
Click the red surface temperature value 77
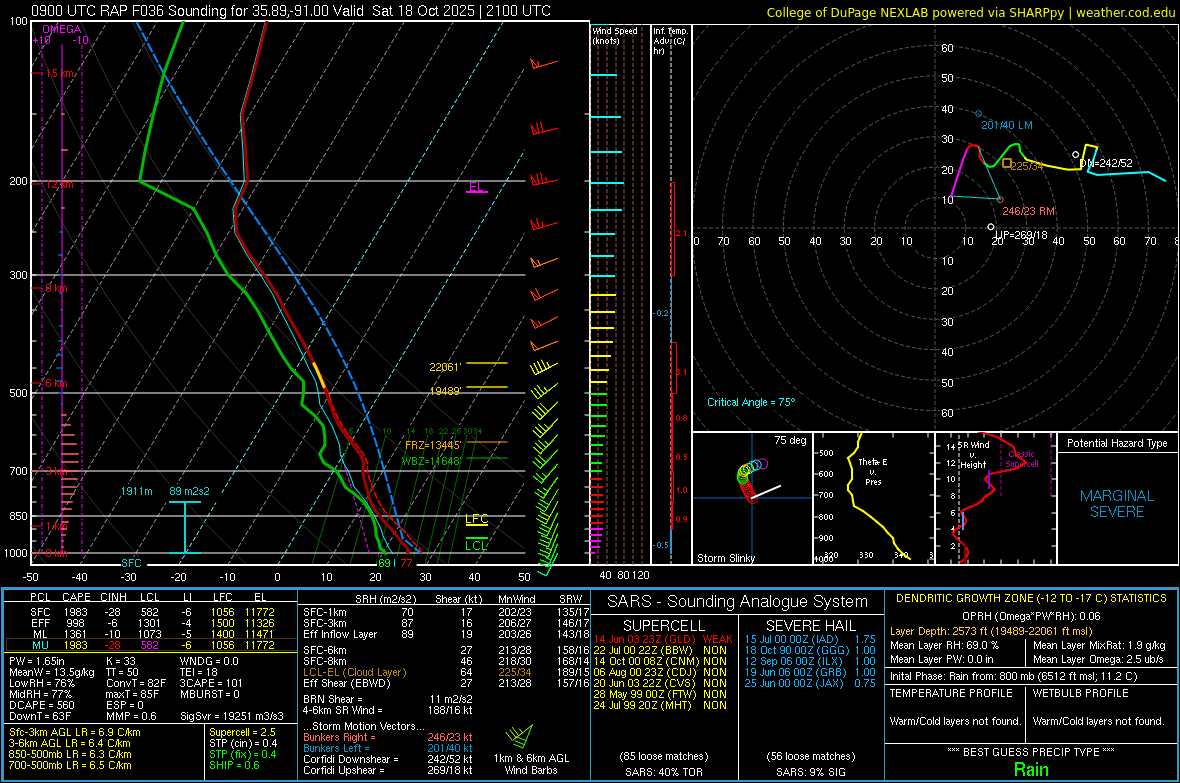click(406, 563)
